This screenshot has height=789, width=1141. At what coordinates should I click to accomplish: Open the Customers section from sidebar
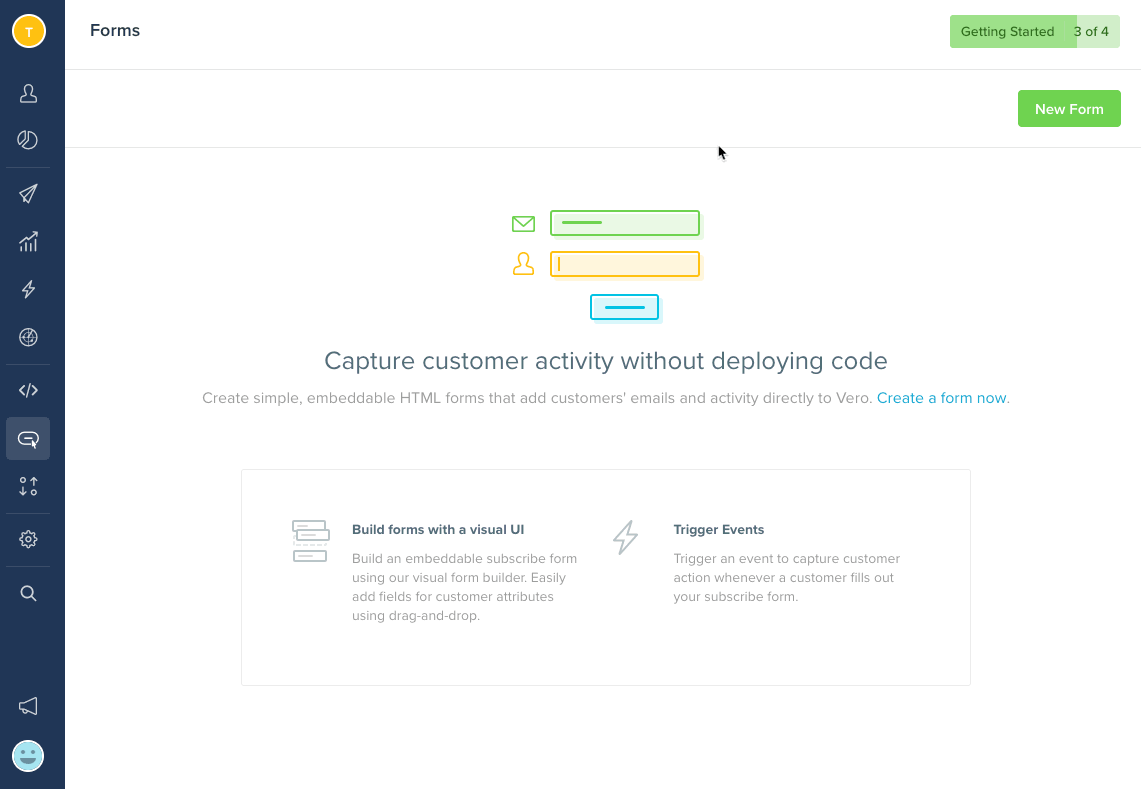pyautogui.click(x=28, y=92)
